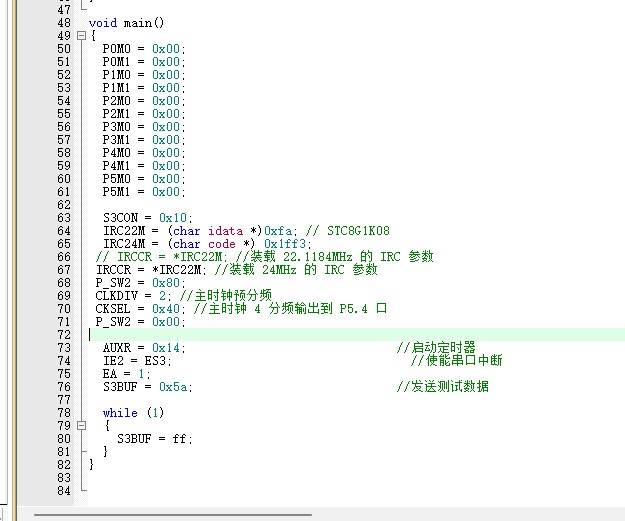Click the commented-out 'IRCCR' line 66

click(264, 257)
